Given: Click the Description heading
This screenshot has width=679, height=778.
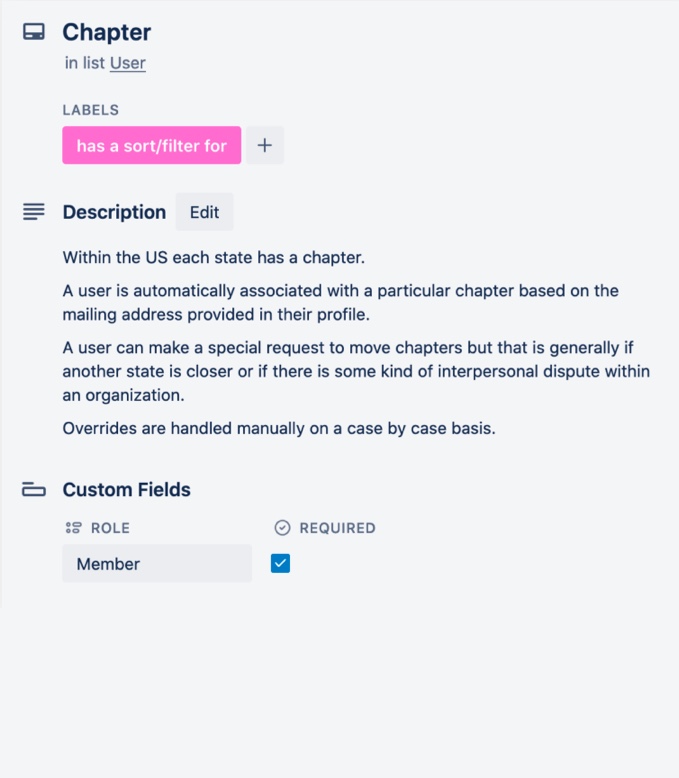Looking at the screenshot, I should click(x=114, y=212).
